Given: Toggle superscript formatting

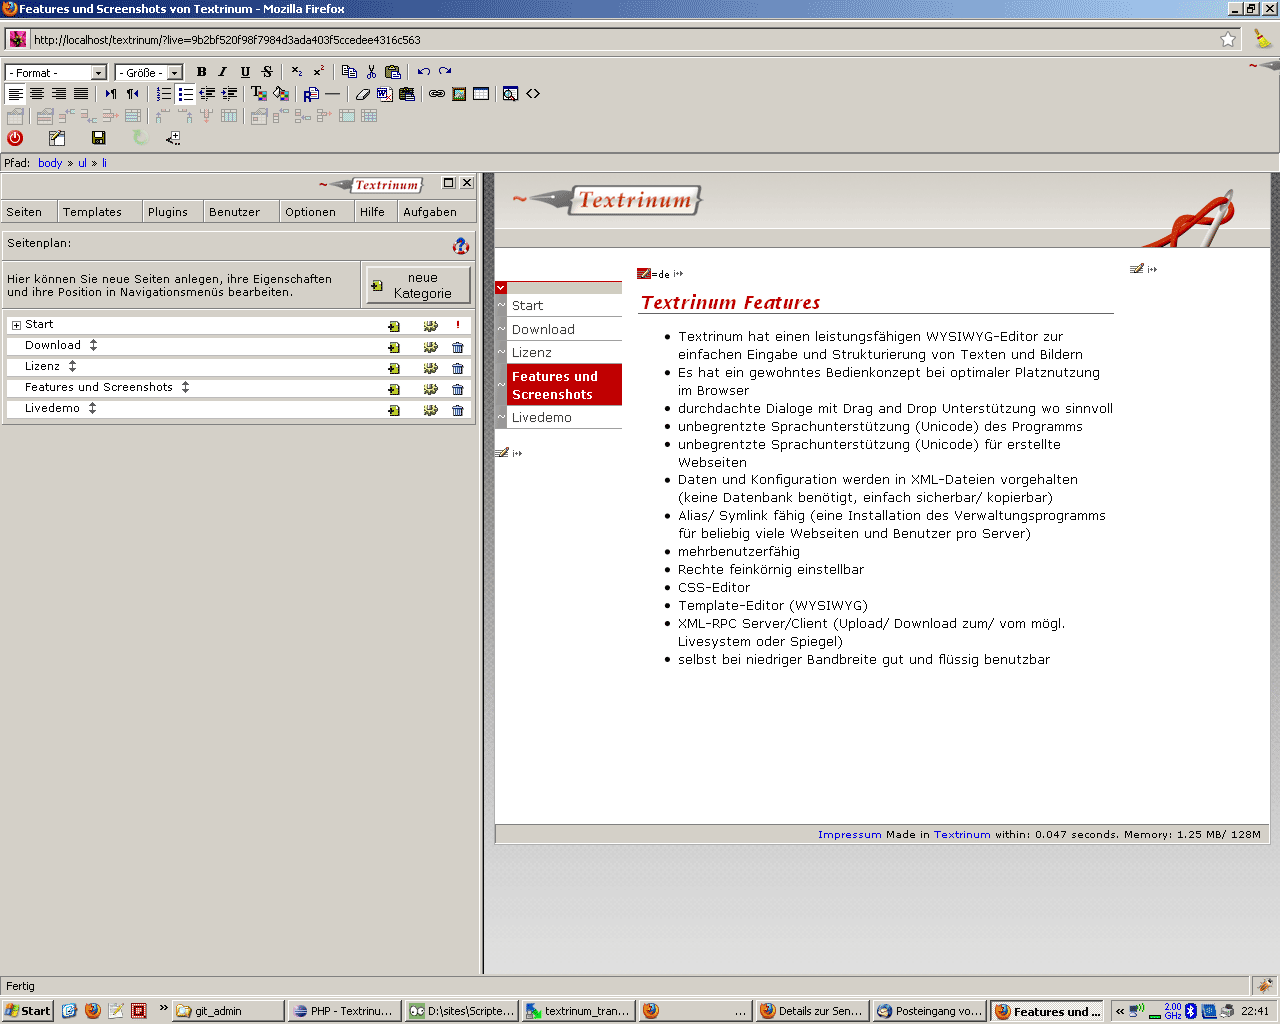Looking at the screenshot, I should [x=319, y=72].
